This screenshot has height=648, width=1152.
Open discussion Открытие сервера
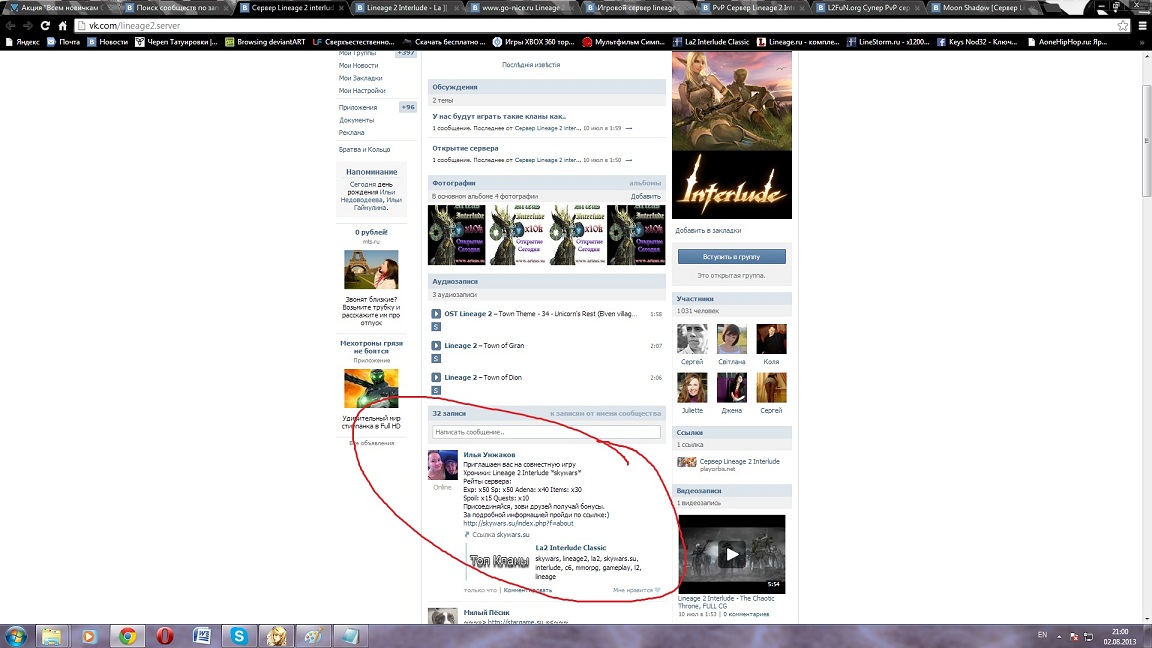tap(465, 148)
